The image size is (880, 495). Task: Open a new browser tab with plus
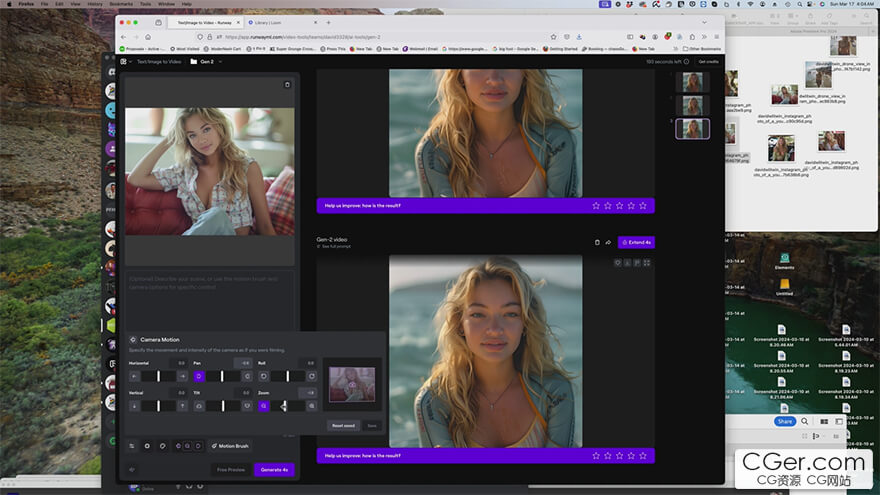click(x=328, y=23)
